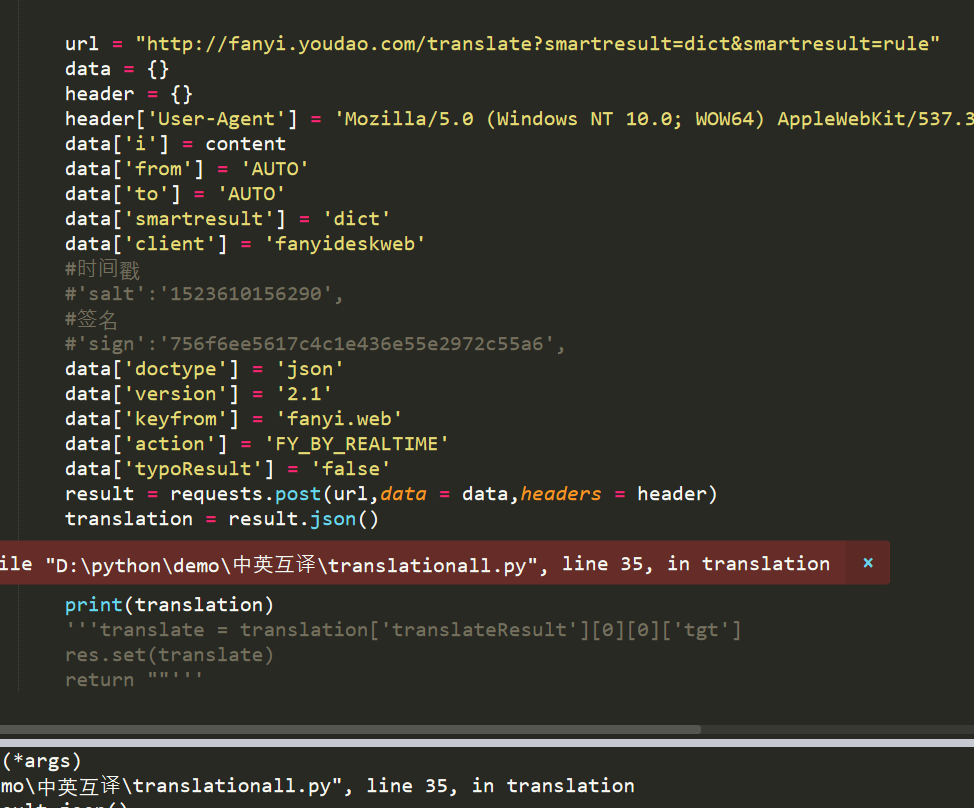Click the 'content' variable in data['i'] line
The width and height of the screenshot is (974, 808).
point(245,144)
